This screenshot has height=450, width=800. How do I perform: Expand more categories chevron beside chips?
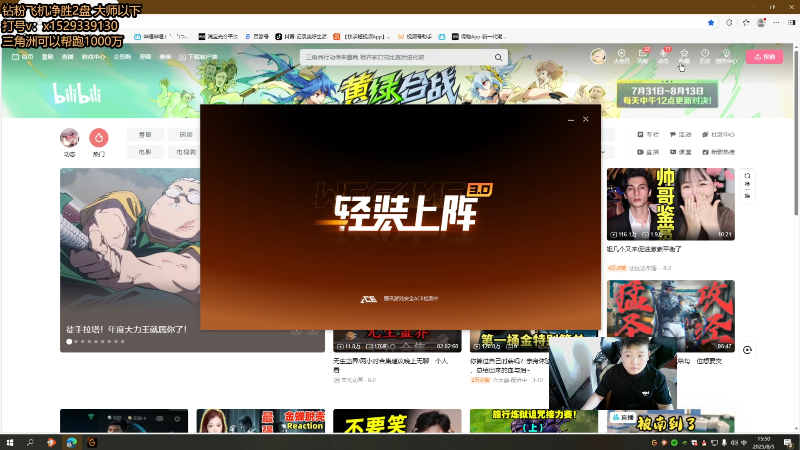604,152
